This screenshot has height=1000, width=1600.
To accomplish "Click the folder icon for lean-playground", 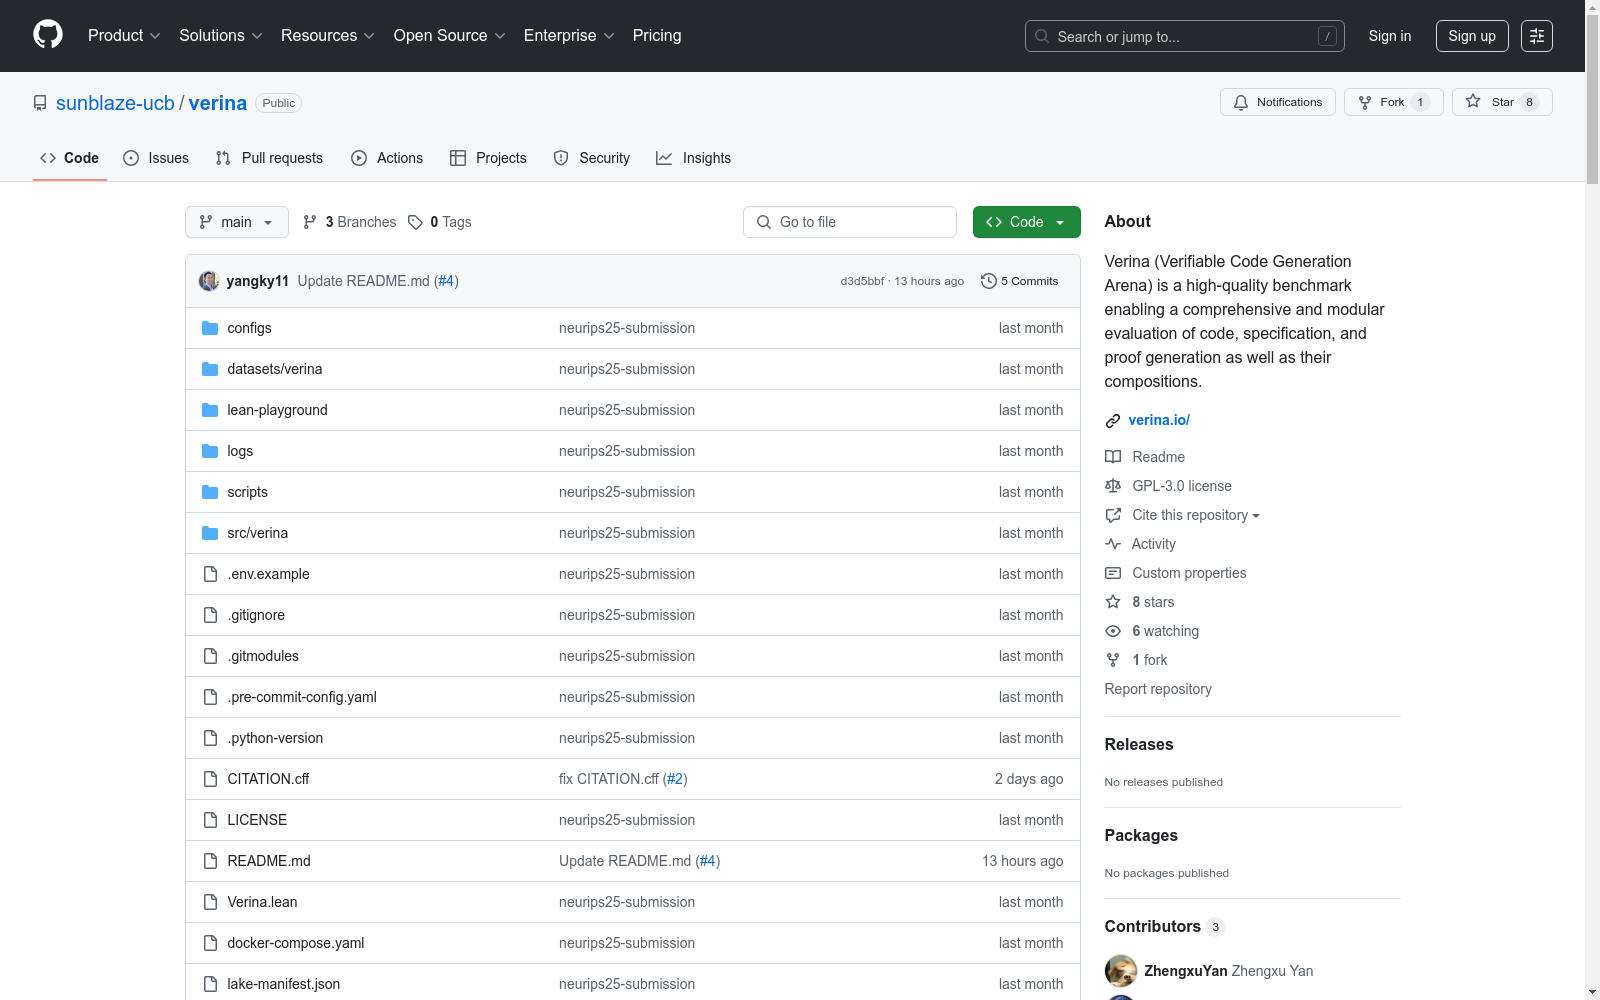I will [210, 410].
